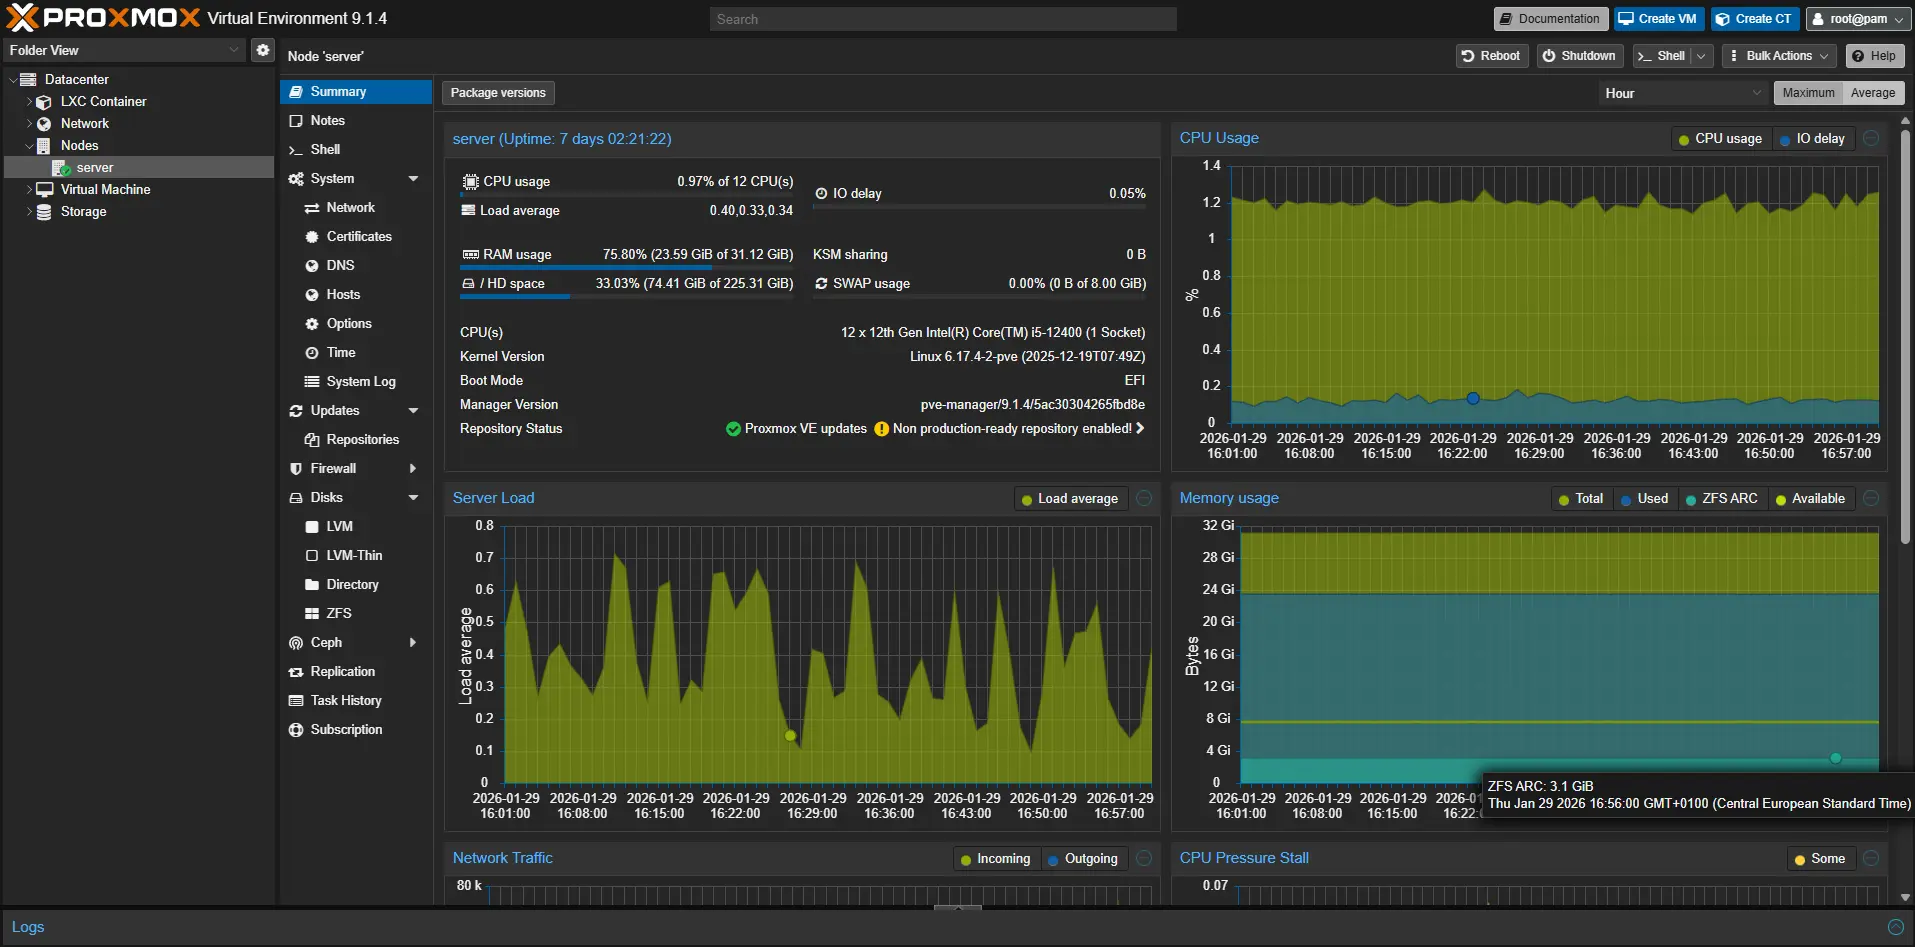
Task: Open the Notes tab for node server
Action: pyautogui.click(x=326, y=120)
